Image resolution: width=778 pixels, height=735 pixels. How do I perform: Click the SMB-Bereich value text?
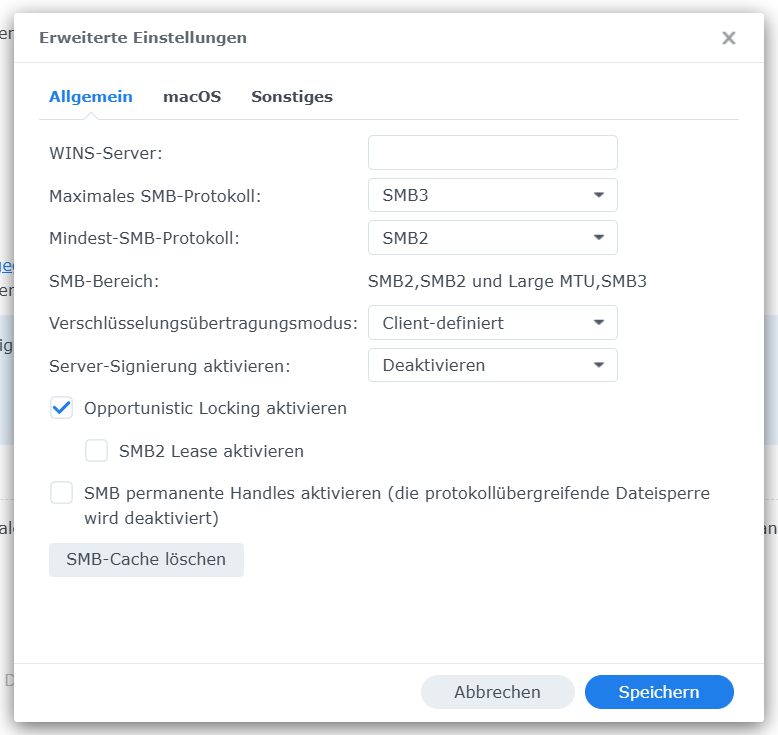point(507,281)
